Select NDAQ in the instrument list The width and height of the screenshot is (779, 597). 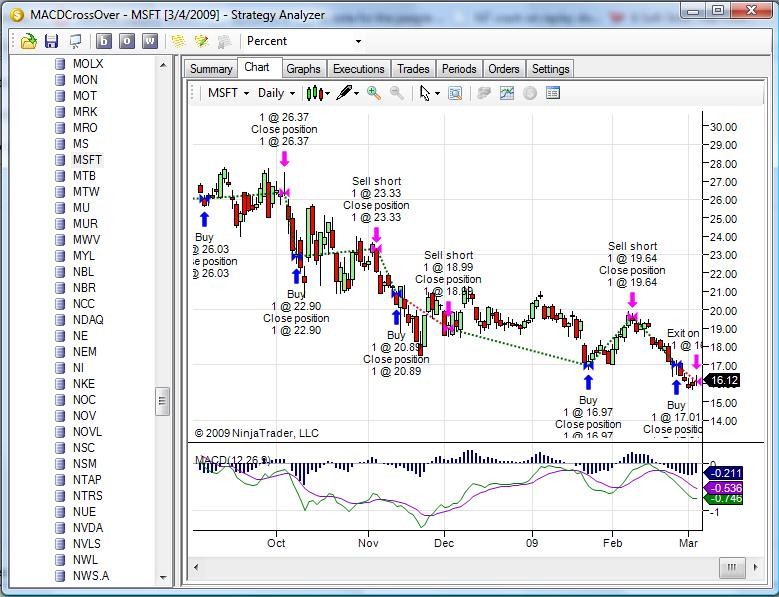(x=88, y=319)
